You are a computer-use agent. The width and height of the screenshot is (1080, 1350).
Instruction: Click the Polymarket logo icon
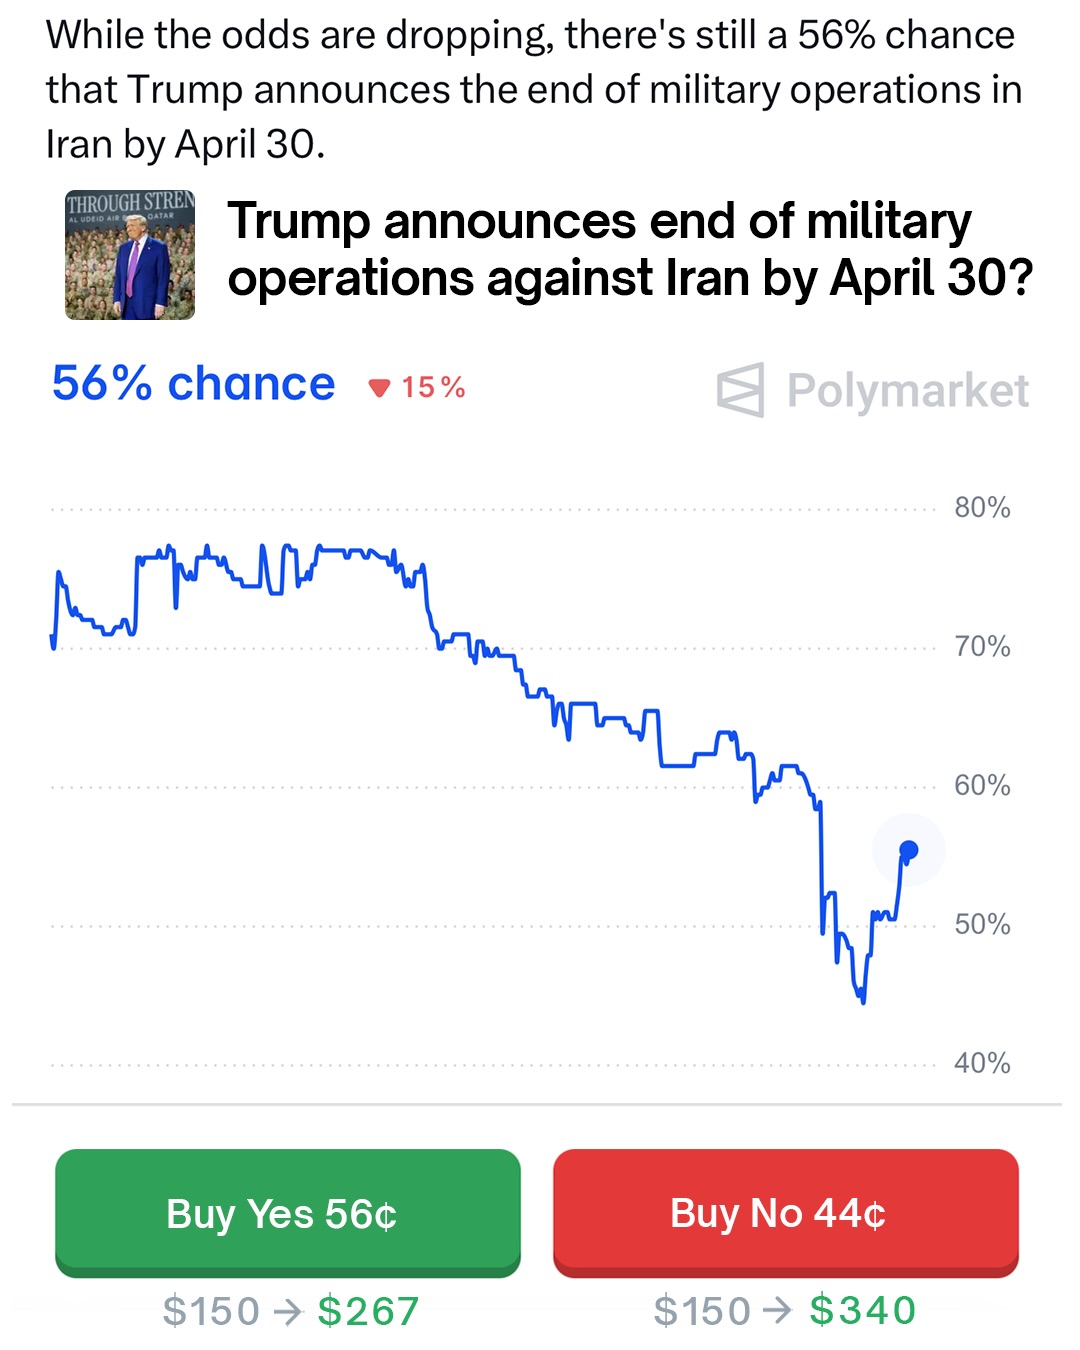[x=740, y=390]
